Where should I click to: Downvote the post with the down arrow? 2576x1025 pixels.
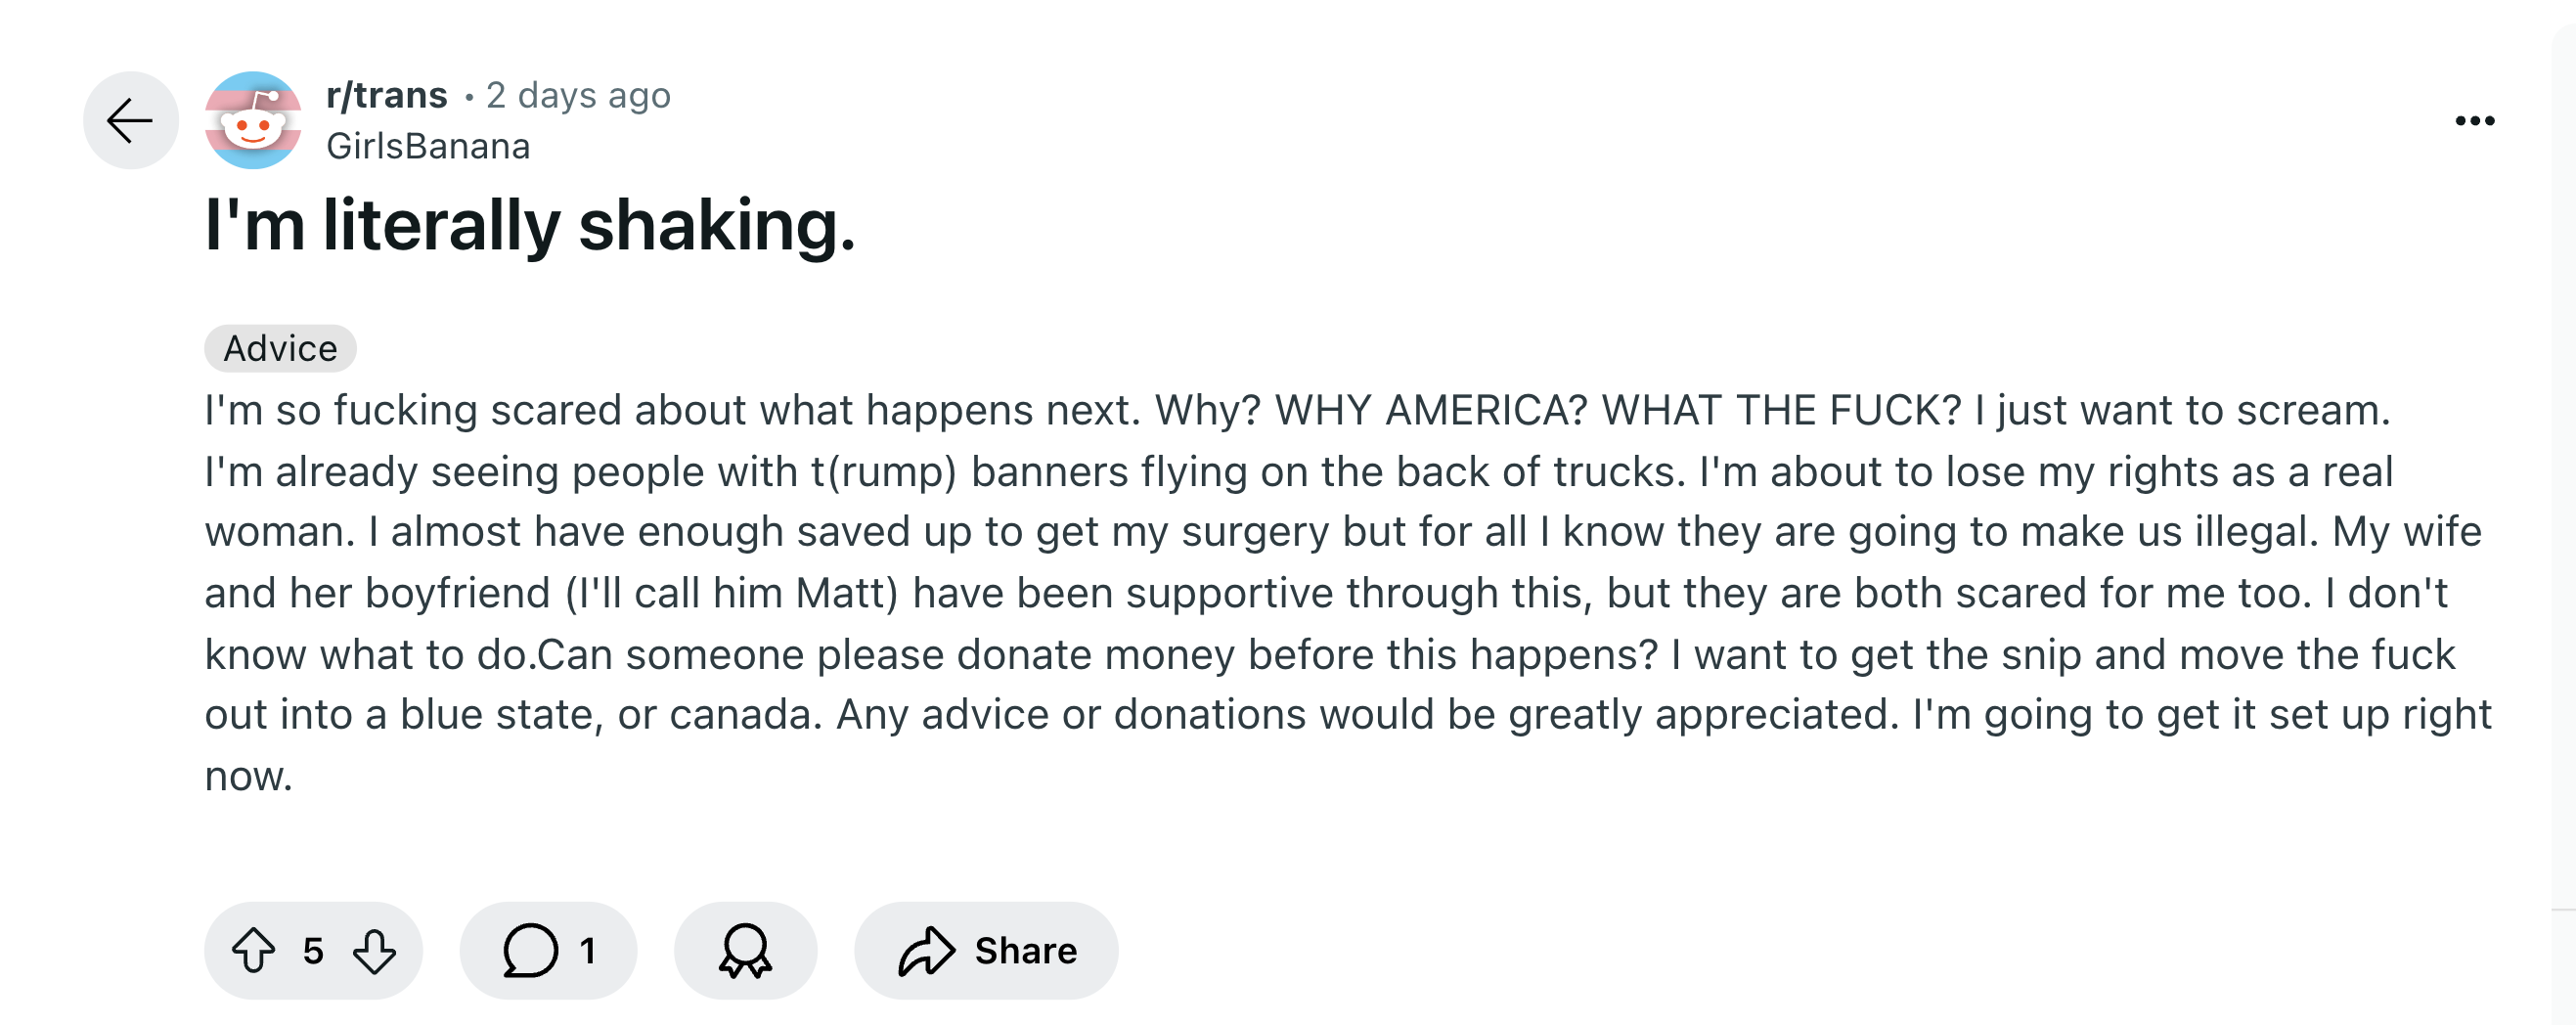click(x=374, y=950)
